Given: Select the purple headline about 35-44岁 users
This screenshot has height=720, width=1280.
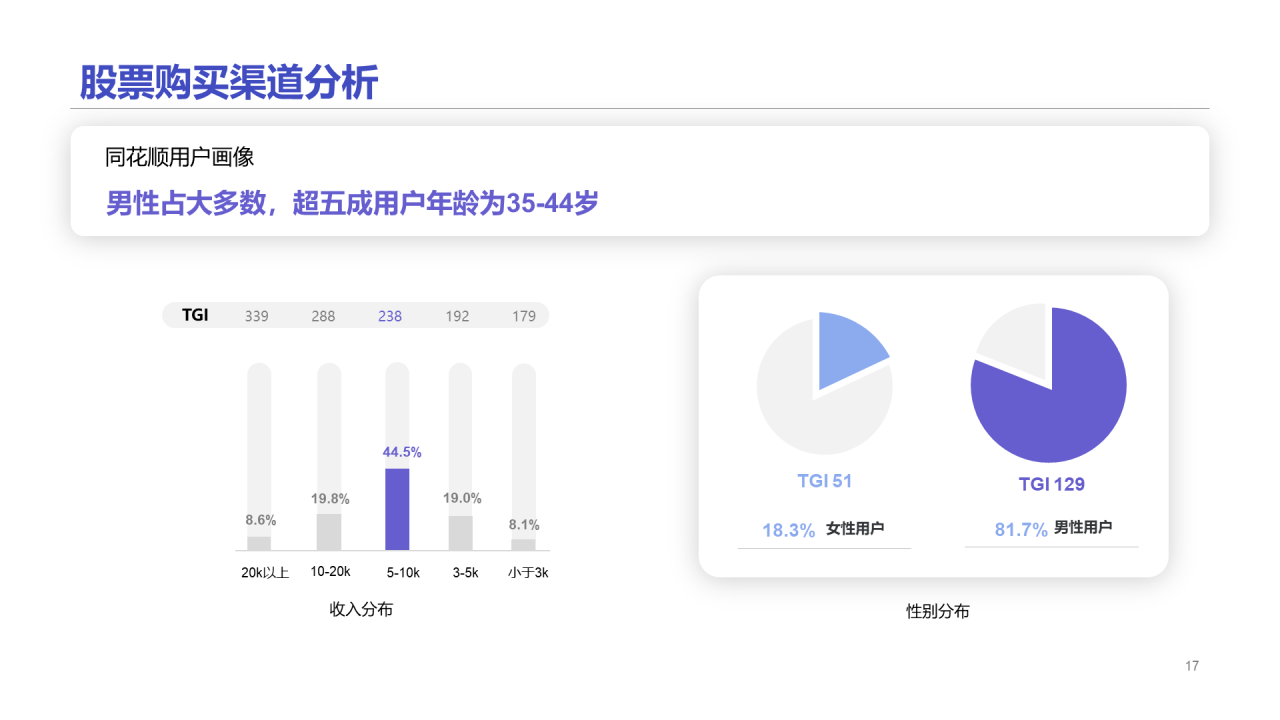Looking at the screenshot, I should (352, 203).
